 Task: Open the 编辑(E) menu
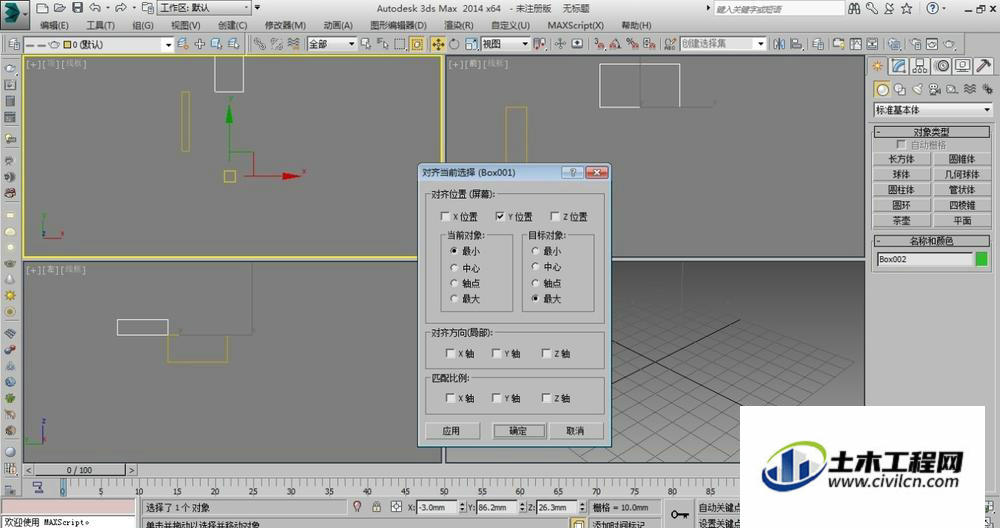point(54,25)
